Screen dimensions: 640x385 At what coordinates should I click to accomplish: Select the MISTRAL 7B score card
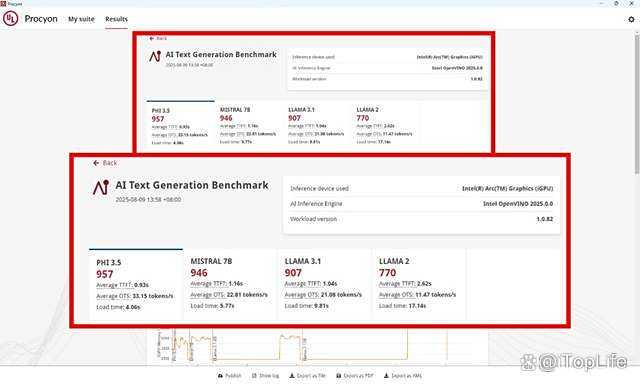pos(230,284)
